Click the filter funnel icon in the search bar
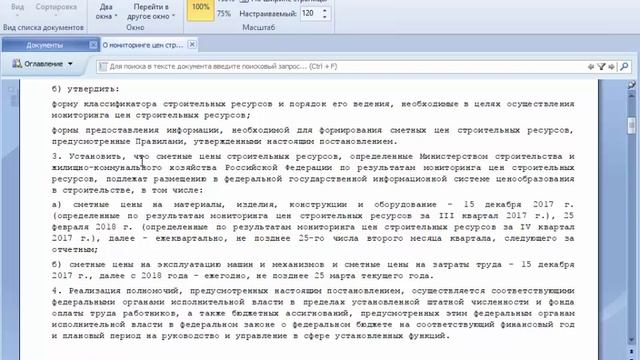 [601, 67]
